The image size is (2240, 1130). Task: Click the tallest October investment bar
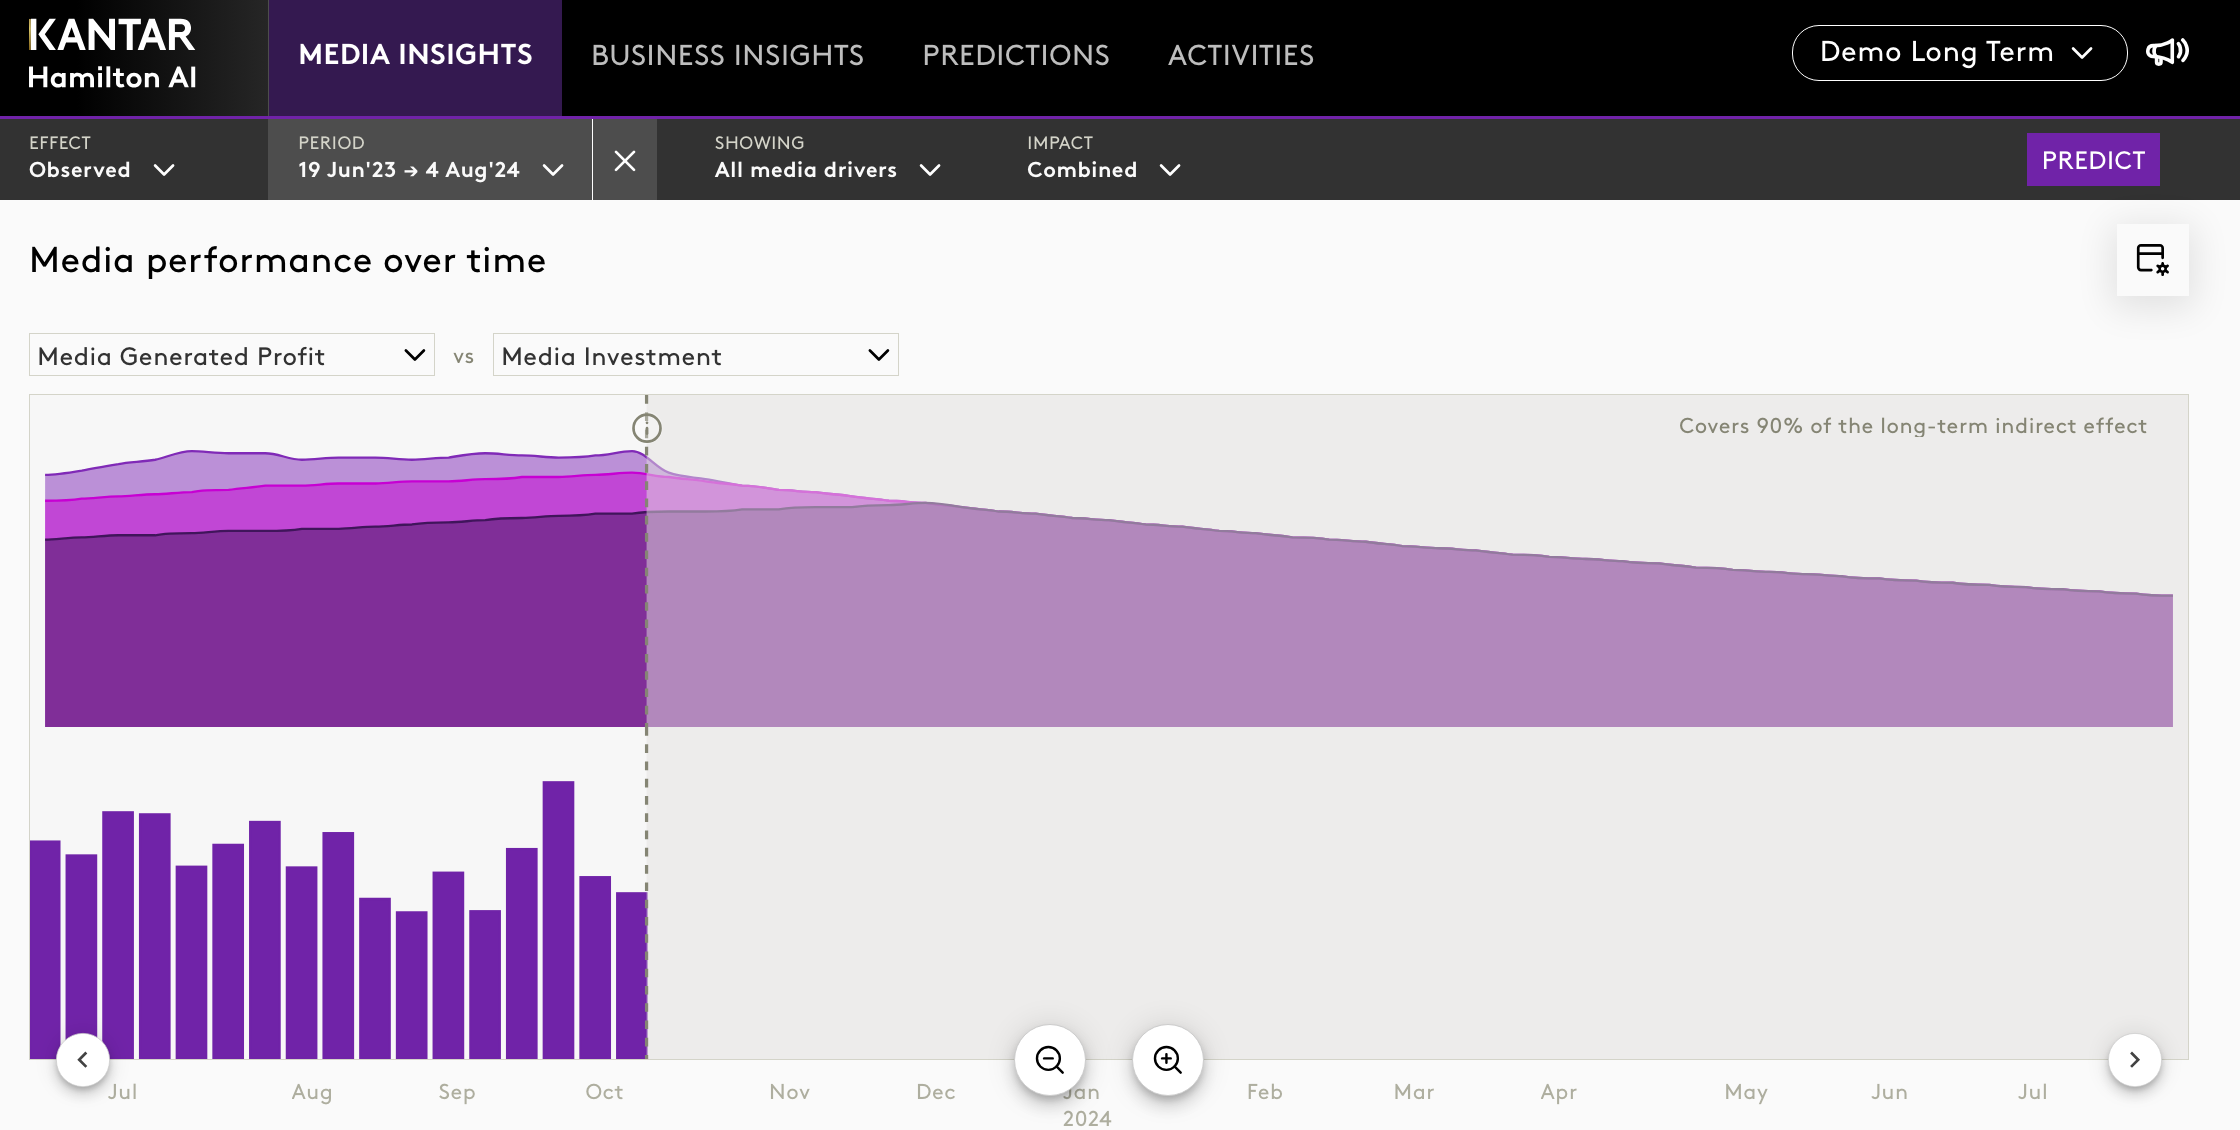pos(558,918)
